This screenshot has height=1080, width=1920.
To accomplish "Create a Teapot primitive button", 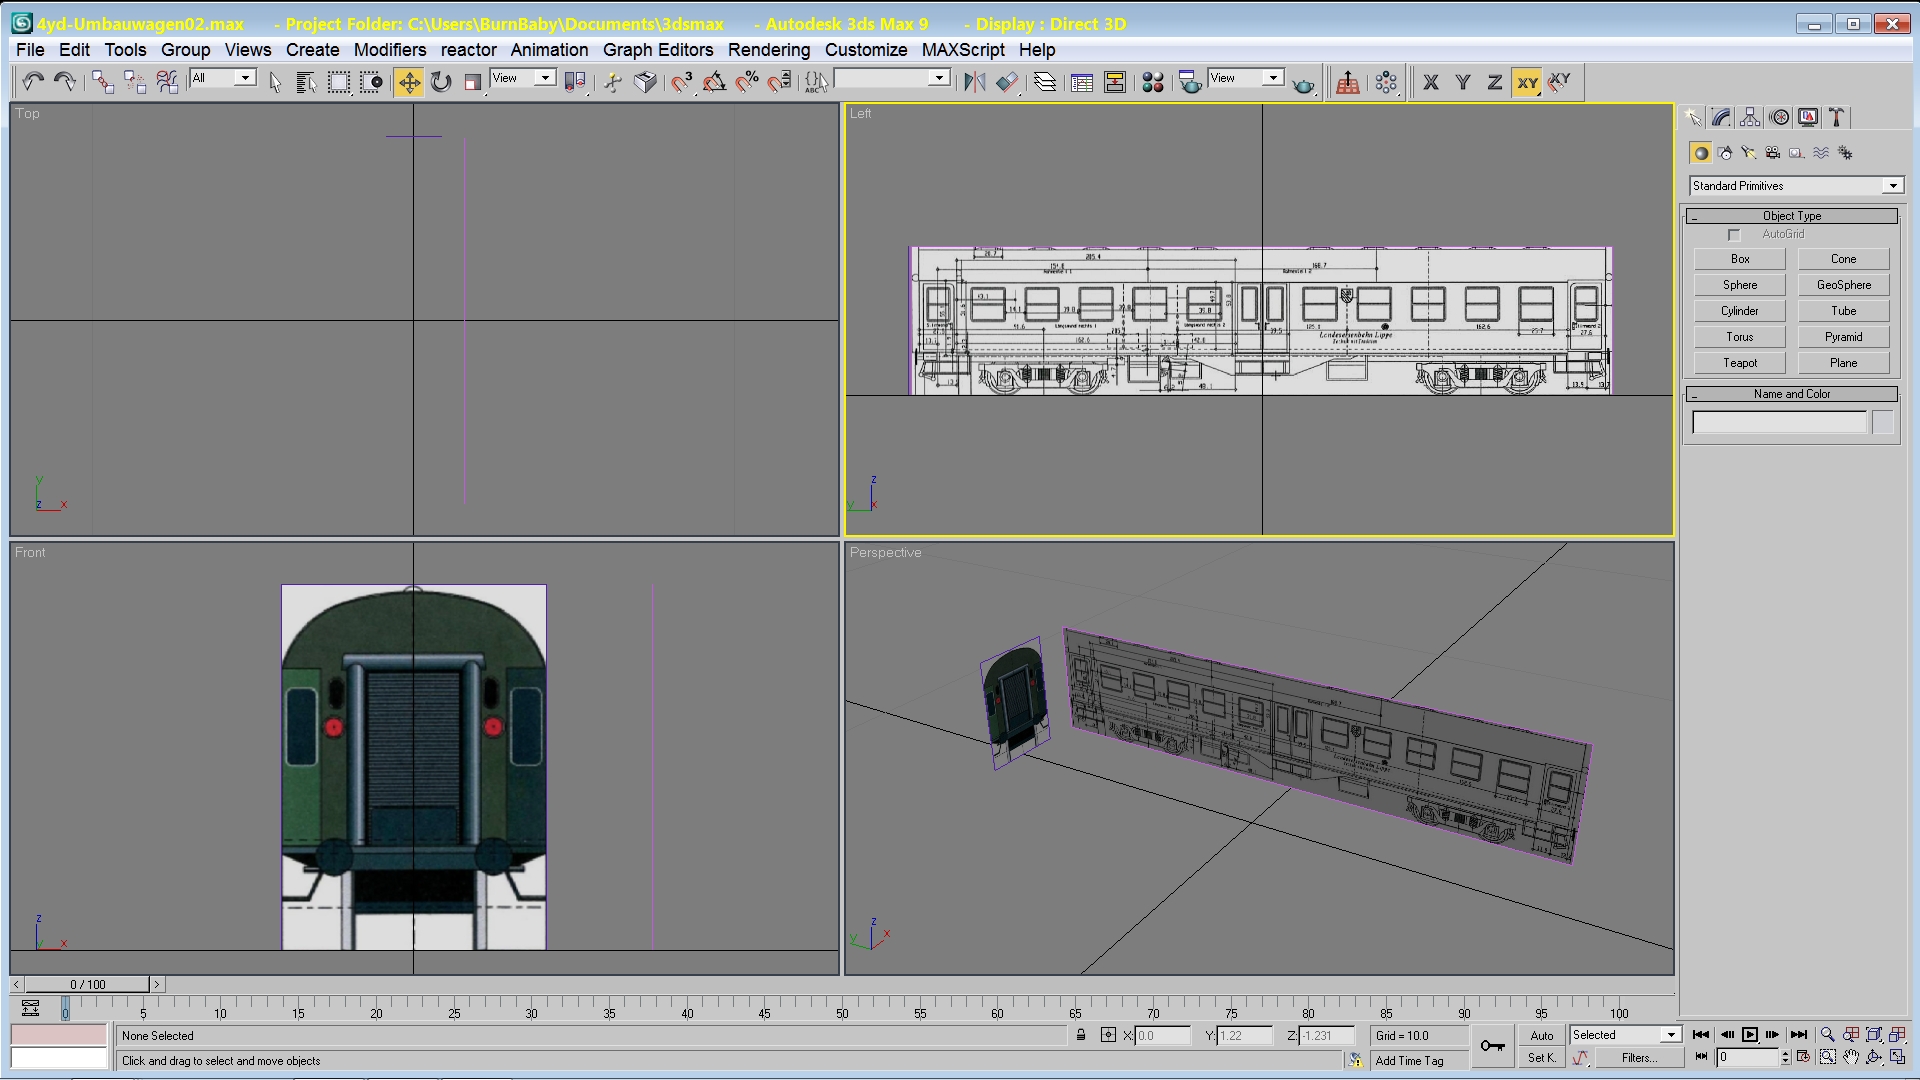I will pyautogui.click(x=1739, y=363).
